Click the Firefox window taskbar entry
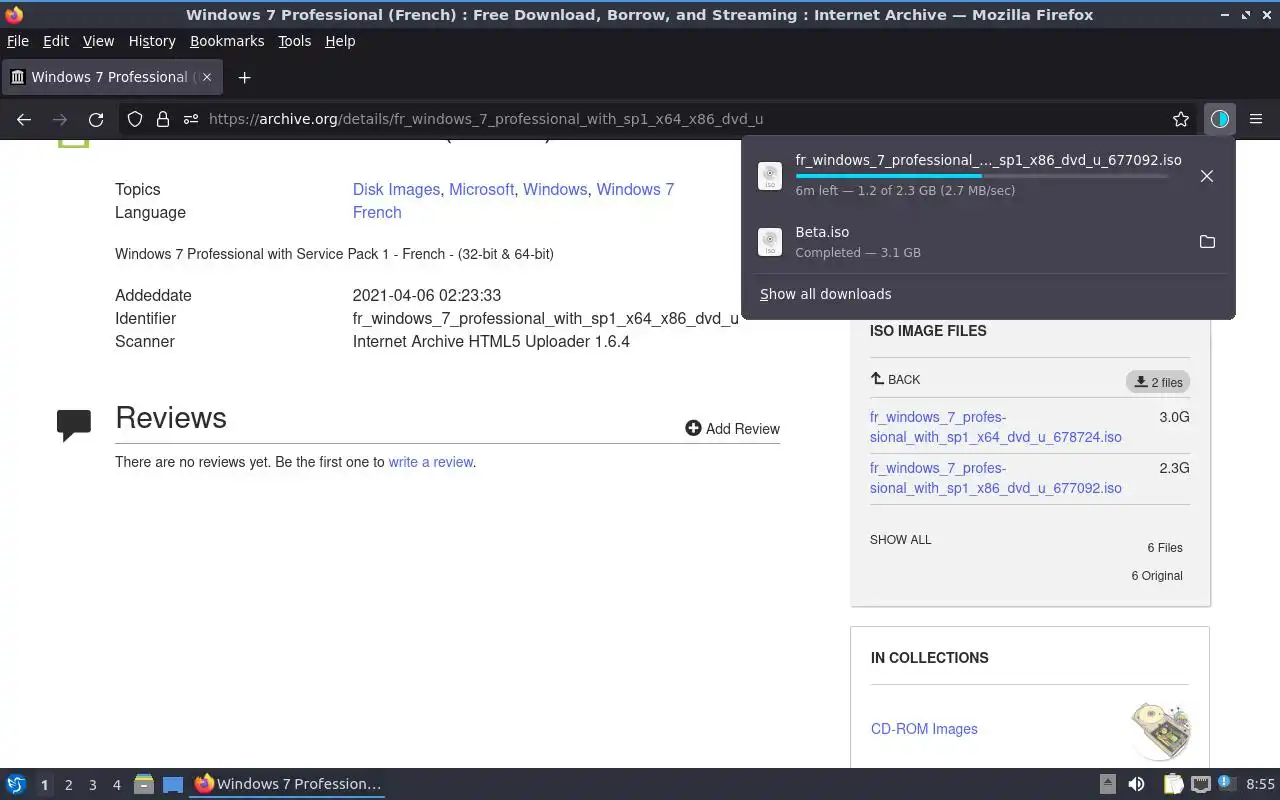Viewport: 1280px width, 800px height. [289, 784]
